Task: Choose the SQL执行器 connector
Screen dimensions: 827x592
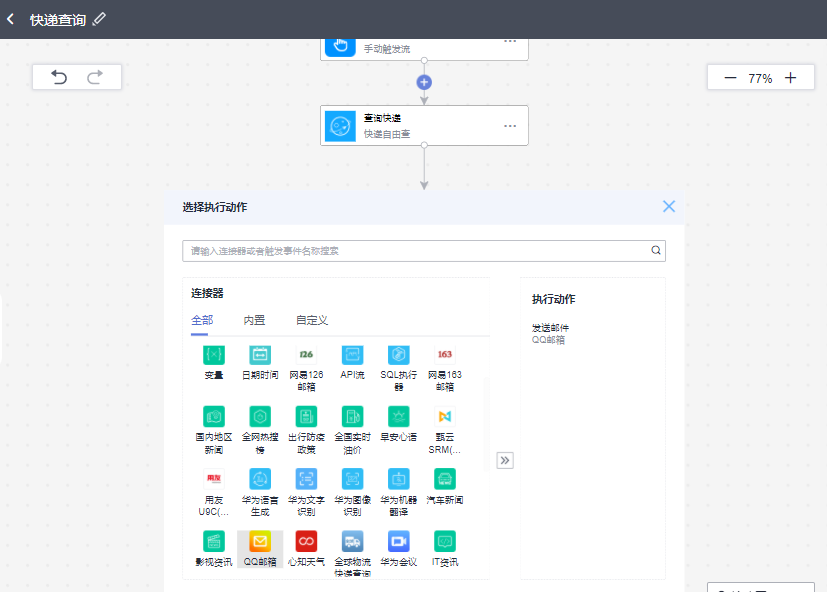Action: 399,368
